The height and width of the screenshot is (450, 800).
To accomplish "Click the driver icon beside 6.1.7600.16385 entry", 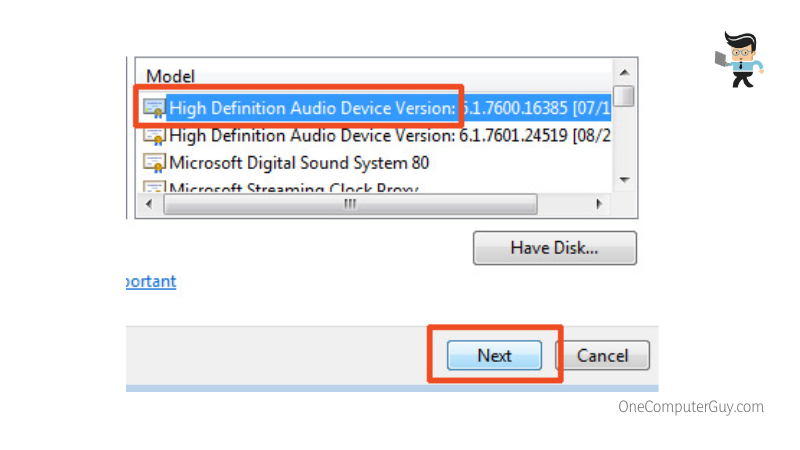I will tap(154, 108).
